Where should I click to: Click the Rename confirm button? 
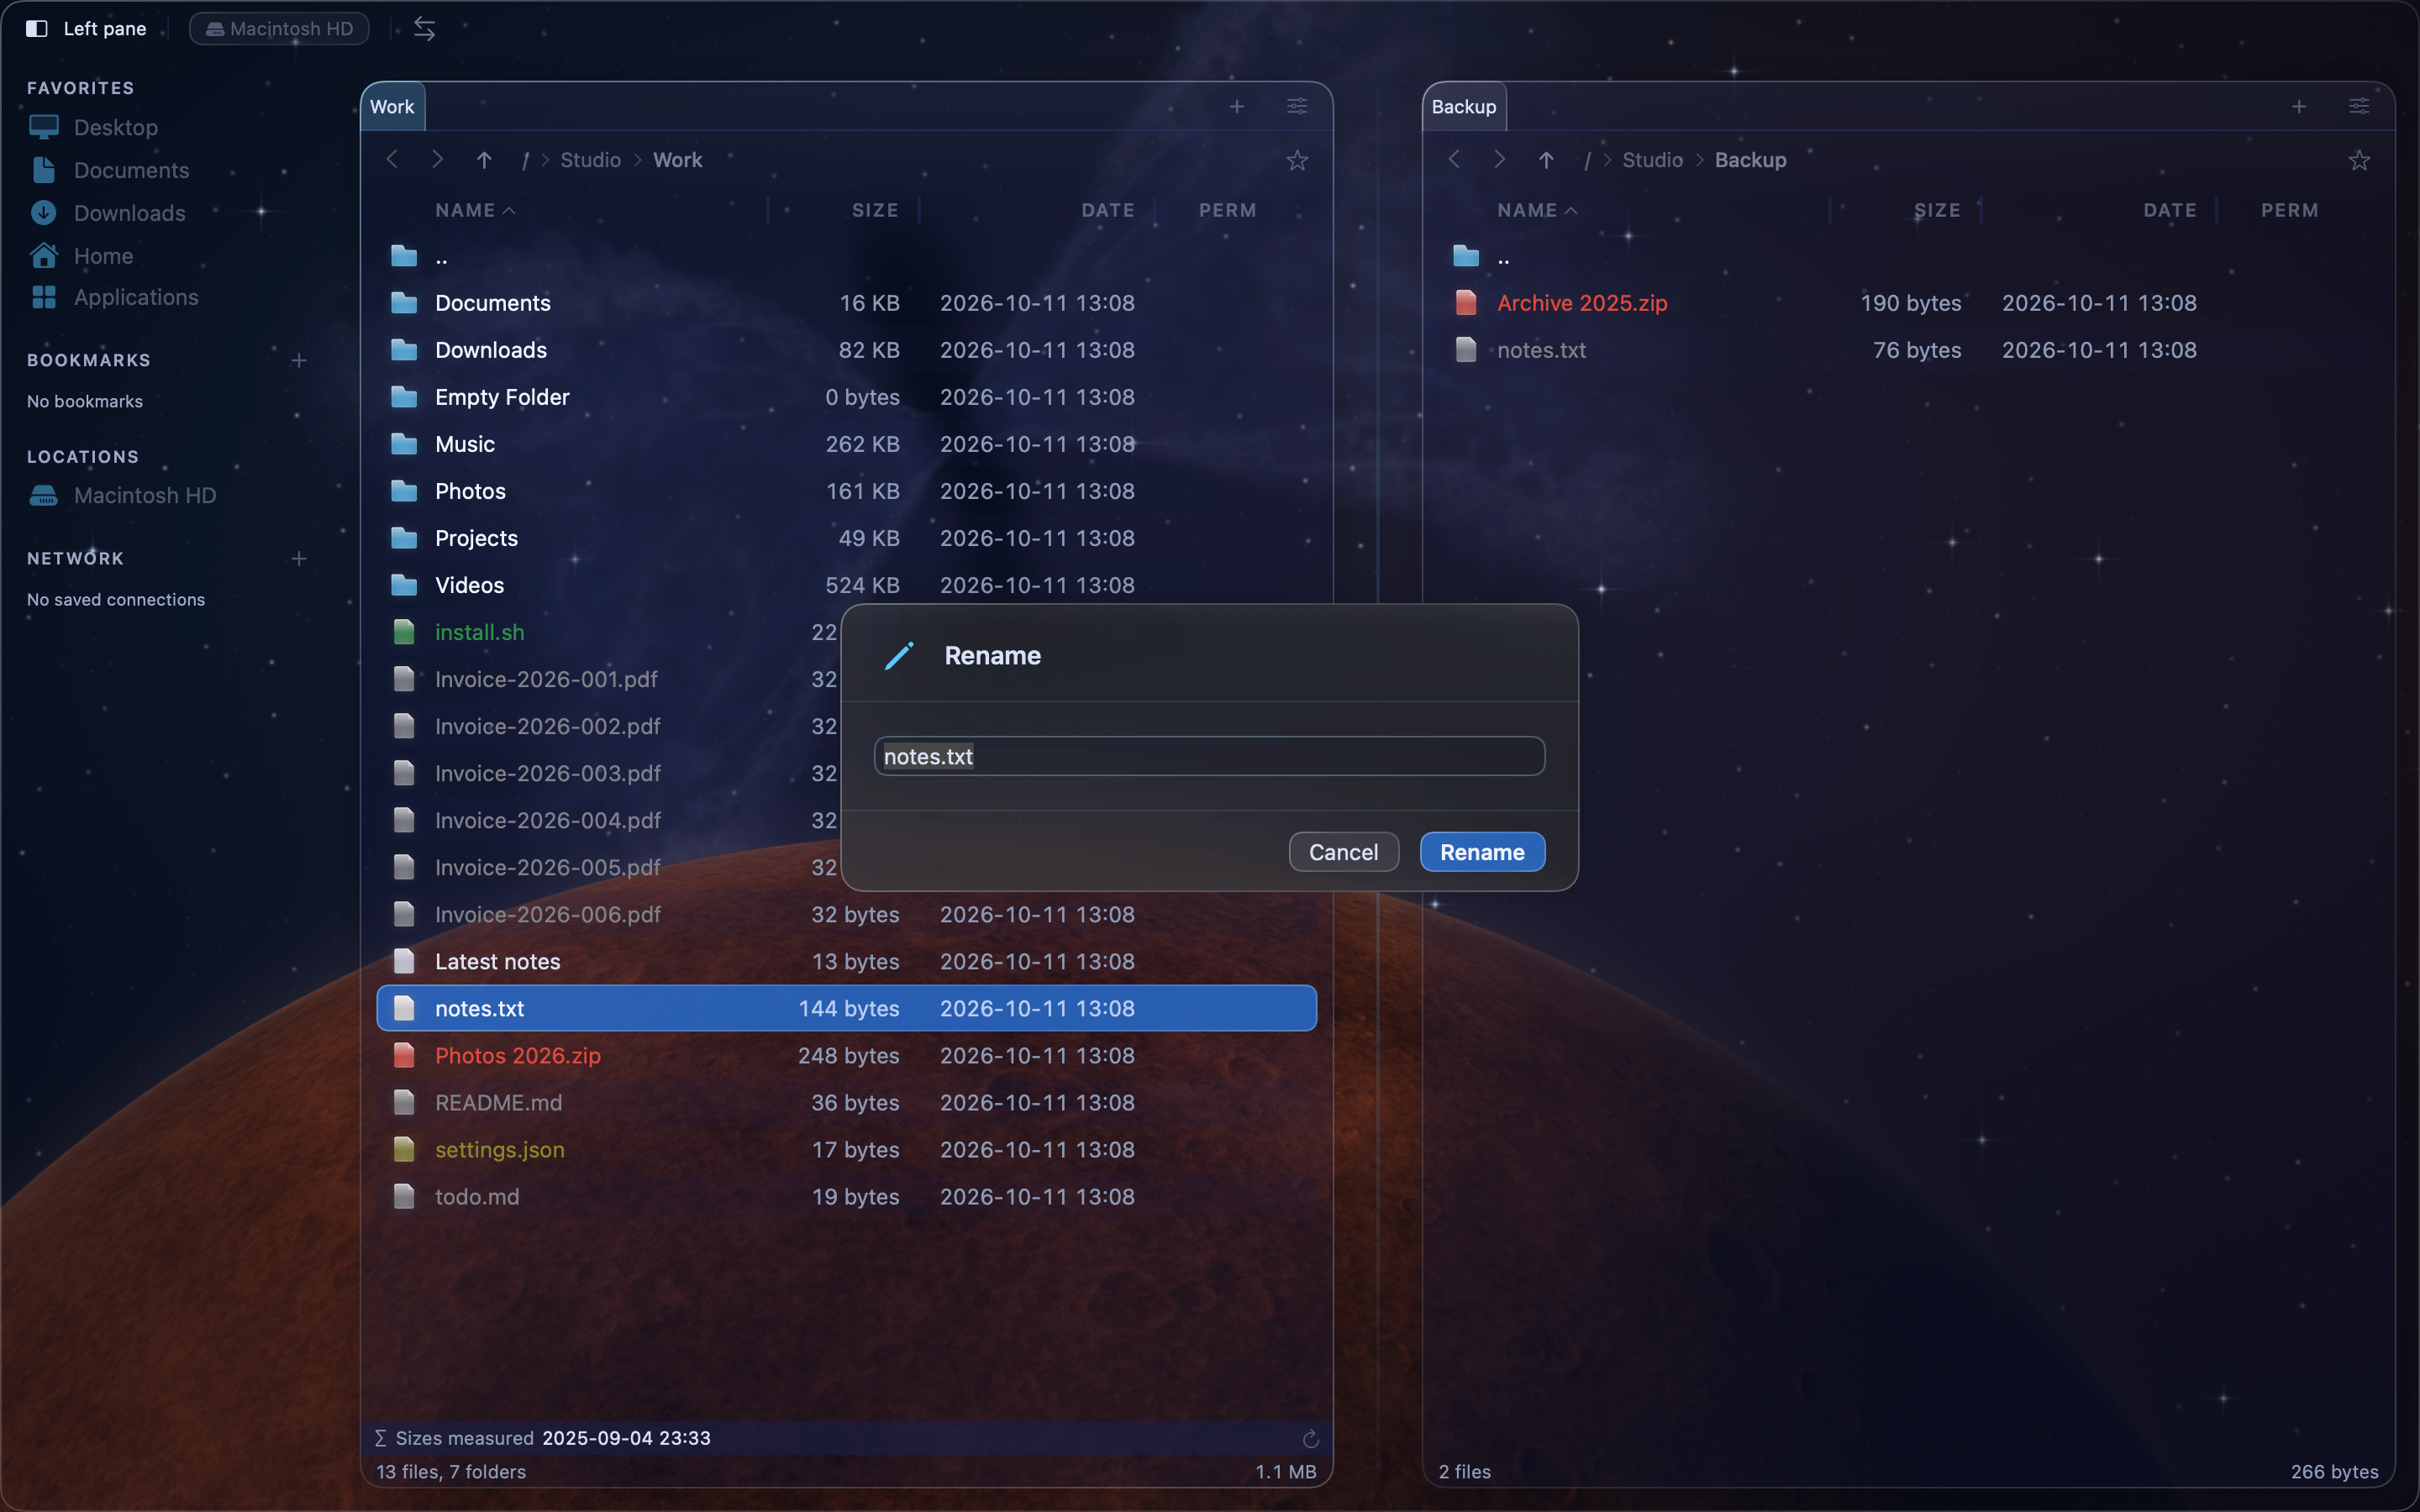(x=1482, y=852)
